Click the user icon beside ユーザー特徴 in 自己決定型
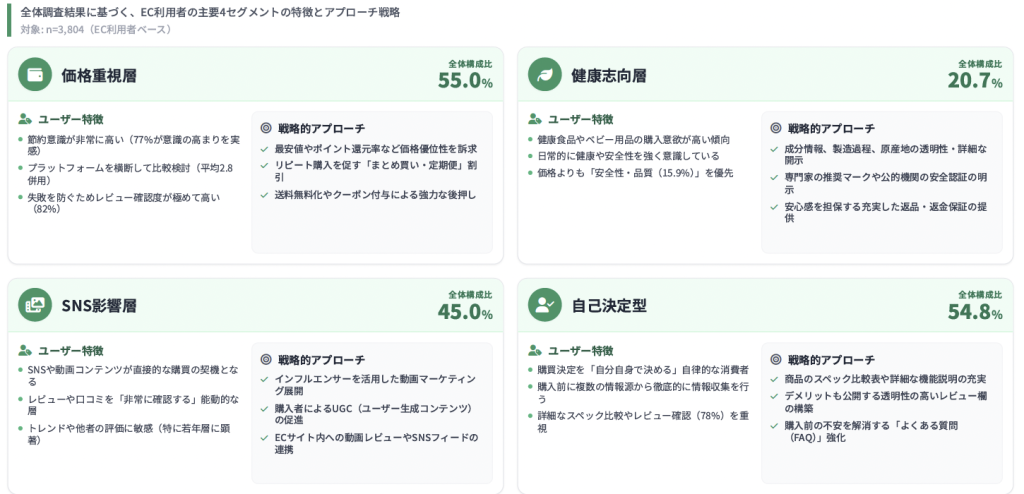The height and width of the screenshot is (494, 1024). click(535, 350)
